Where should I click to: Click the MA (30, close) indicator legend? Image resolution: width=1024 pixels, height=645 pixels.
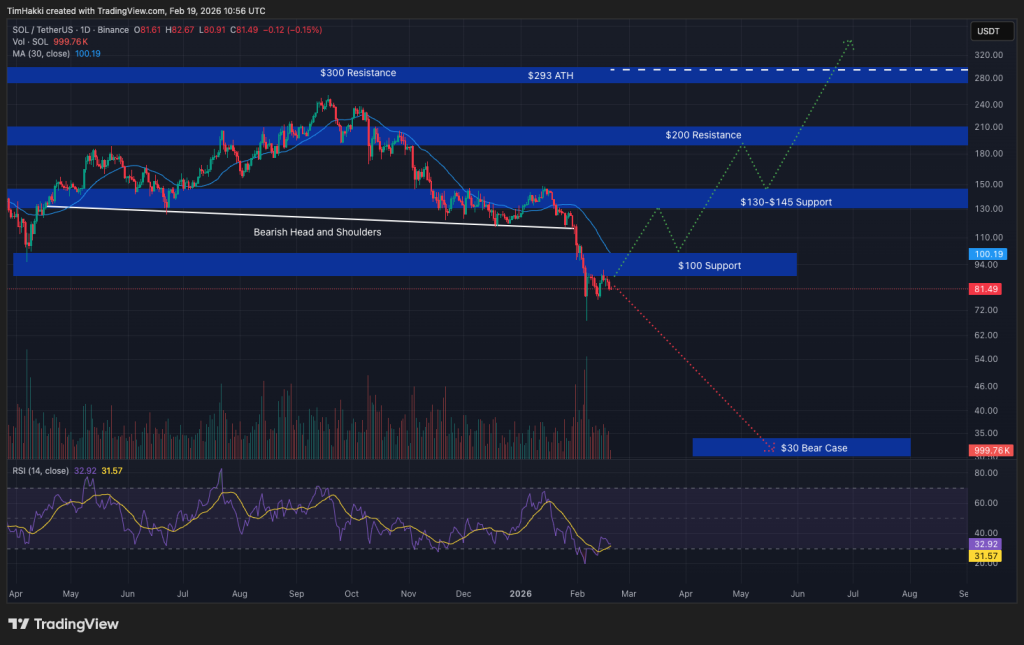pos(41,52)
